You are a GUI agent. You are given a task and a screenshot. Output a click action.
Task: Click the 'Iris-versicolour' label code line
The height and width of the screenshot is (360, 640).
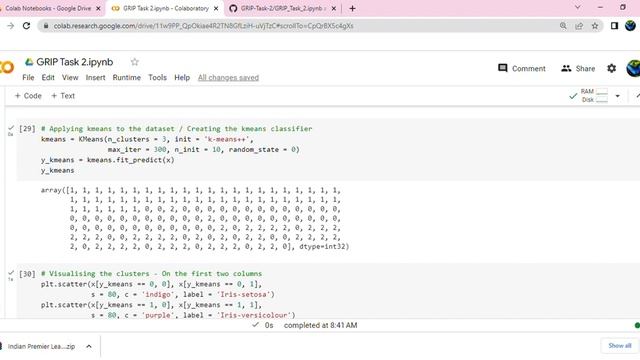pyautogui.click(x=193, y=315)
